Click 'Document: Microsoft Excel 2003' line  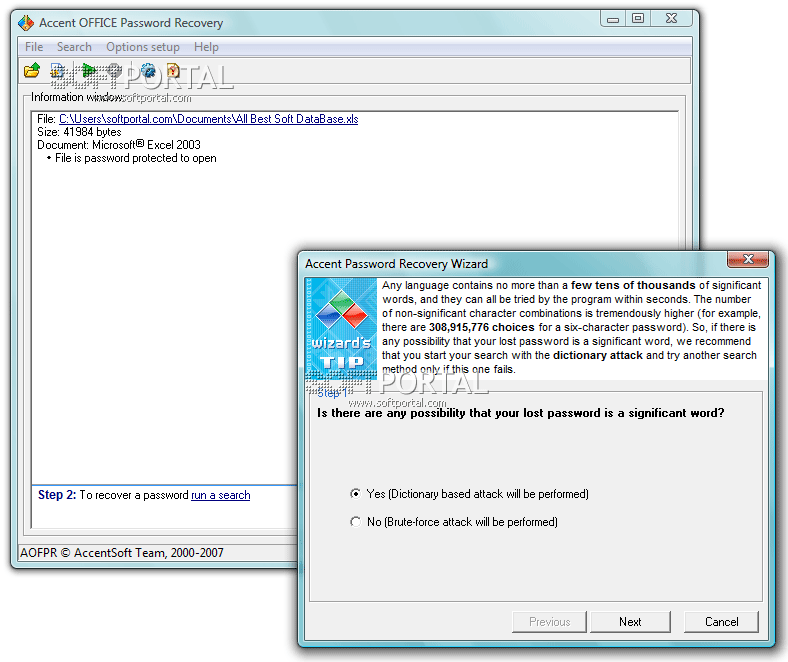coord(119,145)
